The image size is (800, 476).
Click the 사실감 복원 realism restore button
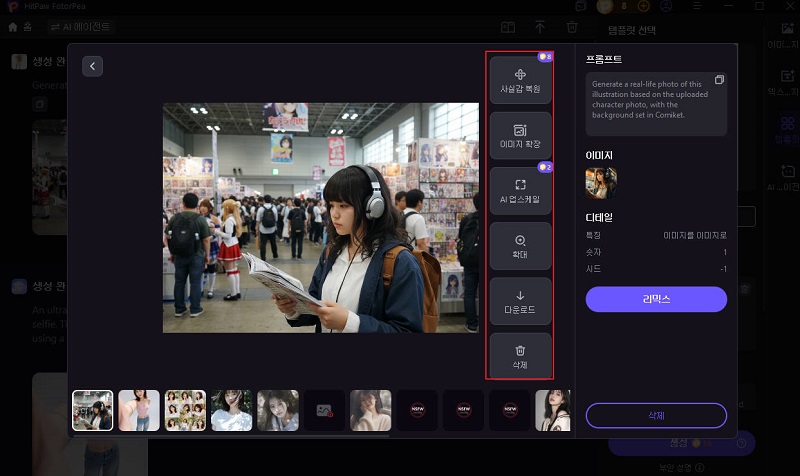[520, 80]
